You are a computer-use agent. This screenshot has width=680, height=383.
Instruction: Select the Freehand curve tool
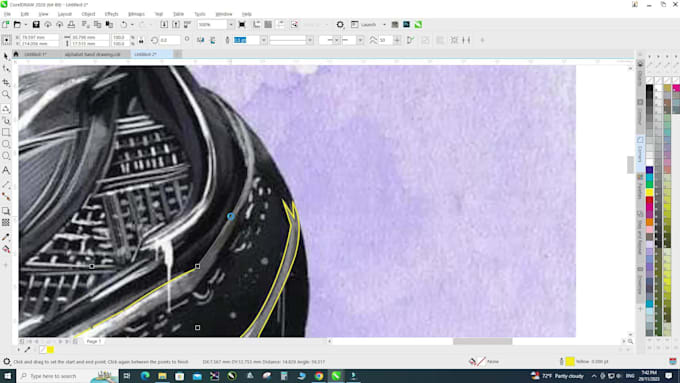click(x=6, y=108)
